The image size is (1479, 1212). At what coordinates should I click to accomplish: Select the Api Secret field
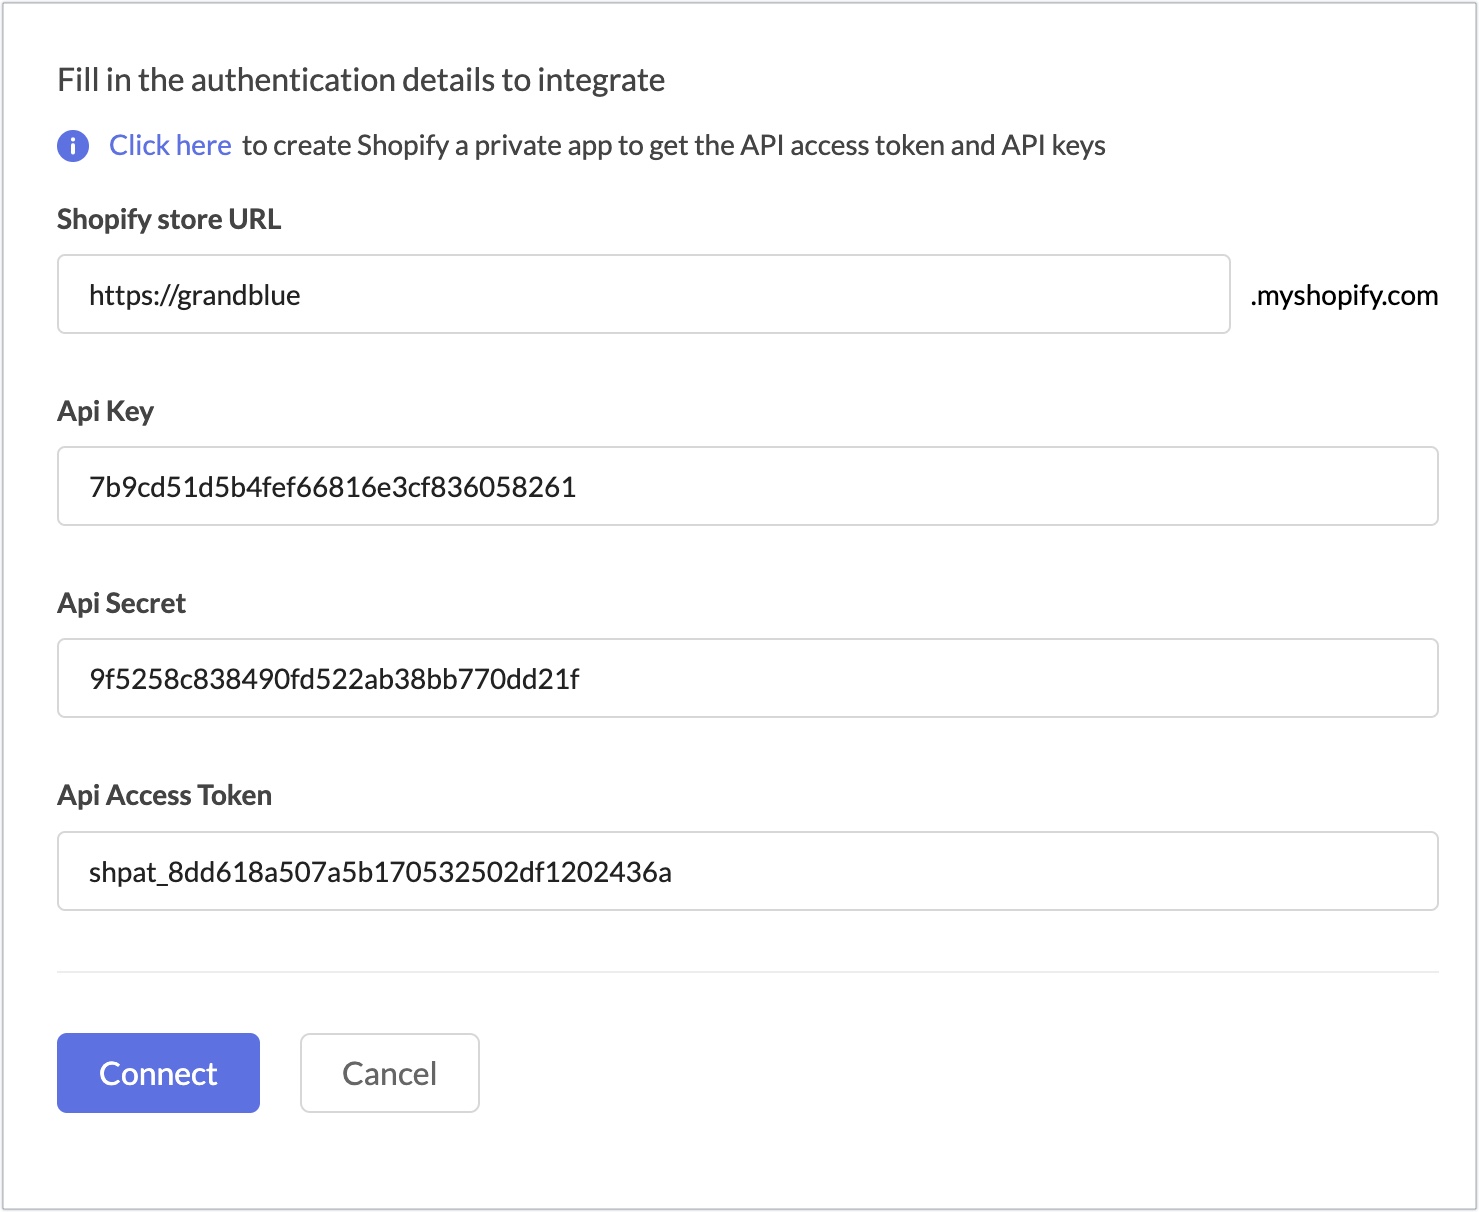point(747,678)
